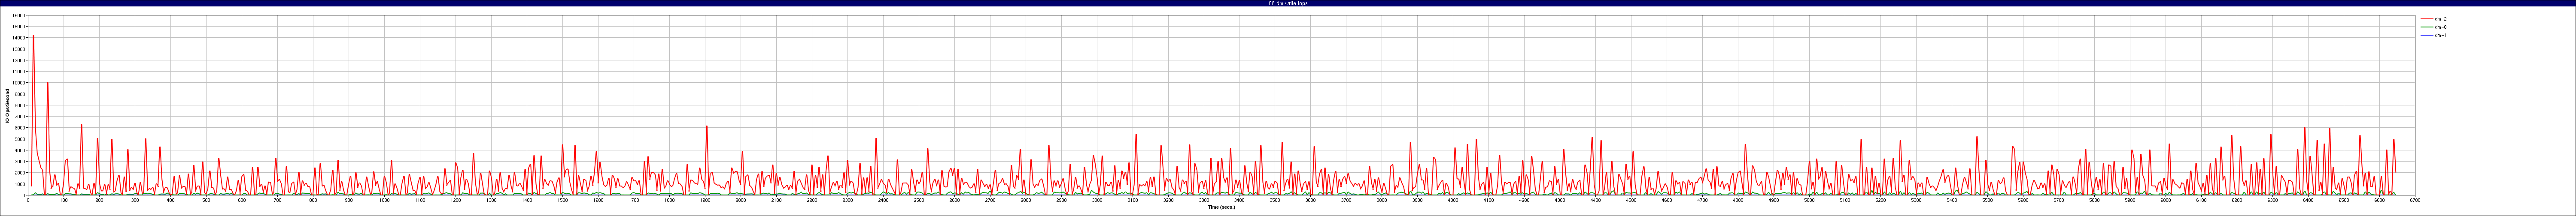This screenshot has width=2576, height=216.
Task: Click the 10000 y-axis tick value
Action: pos(19,83)
